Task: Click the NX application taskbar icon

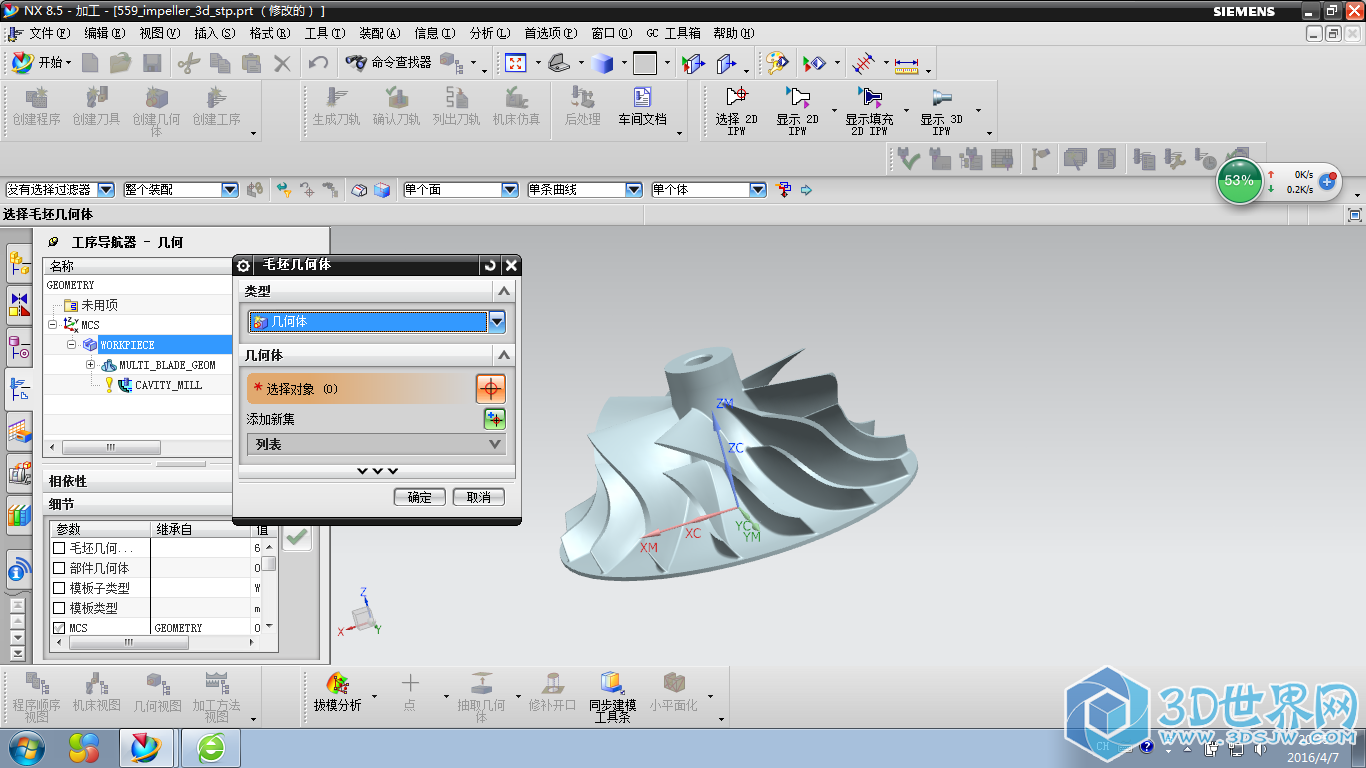Action: tap(146, 747)
